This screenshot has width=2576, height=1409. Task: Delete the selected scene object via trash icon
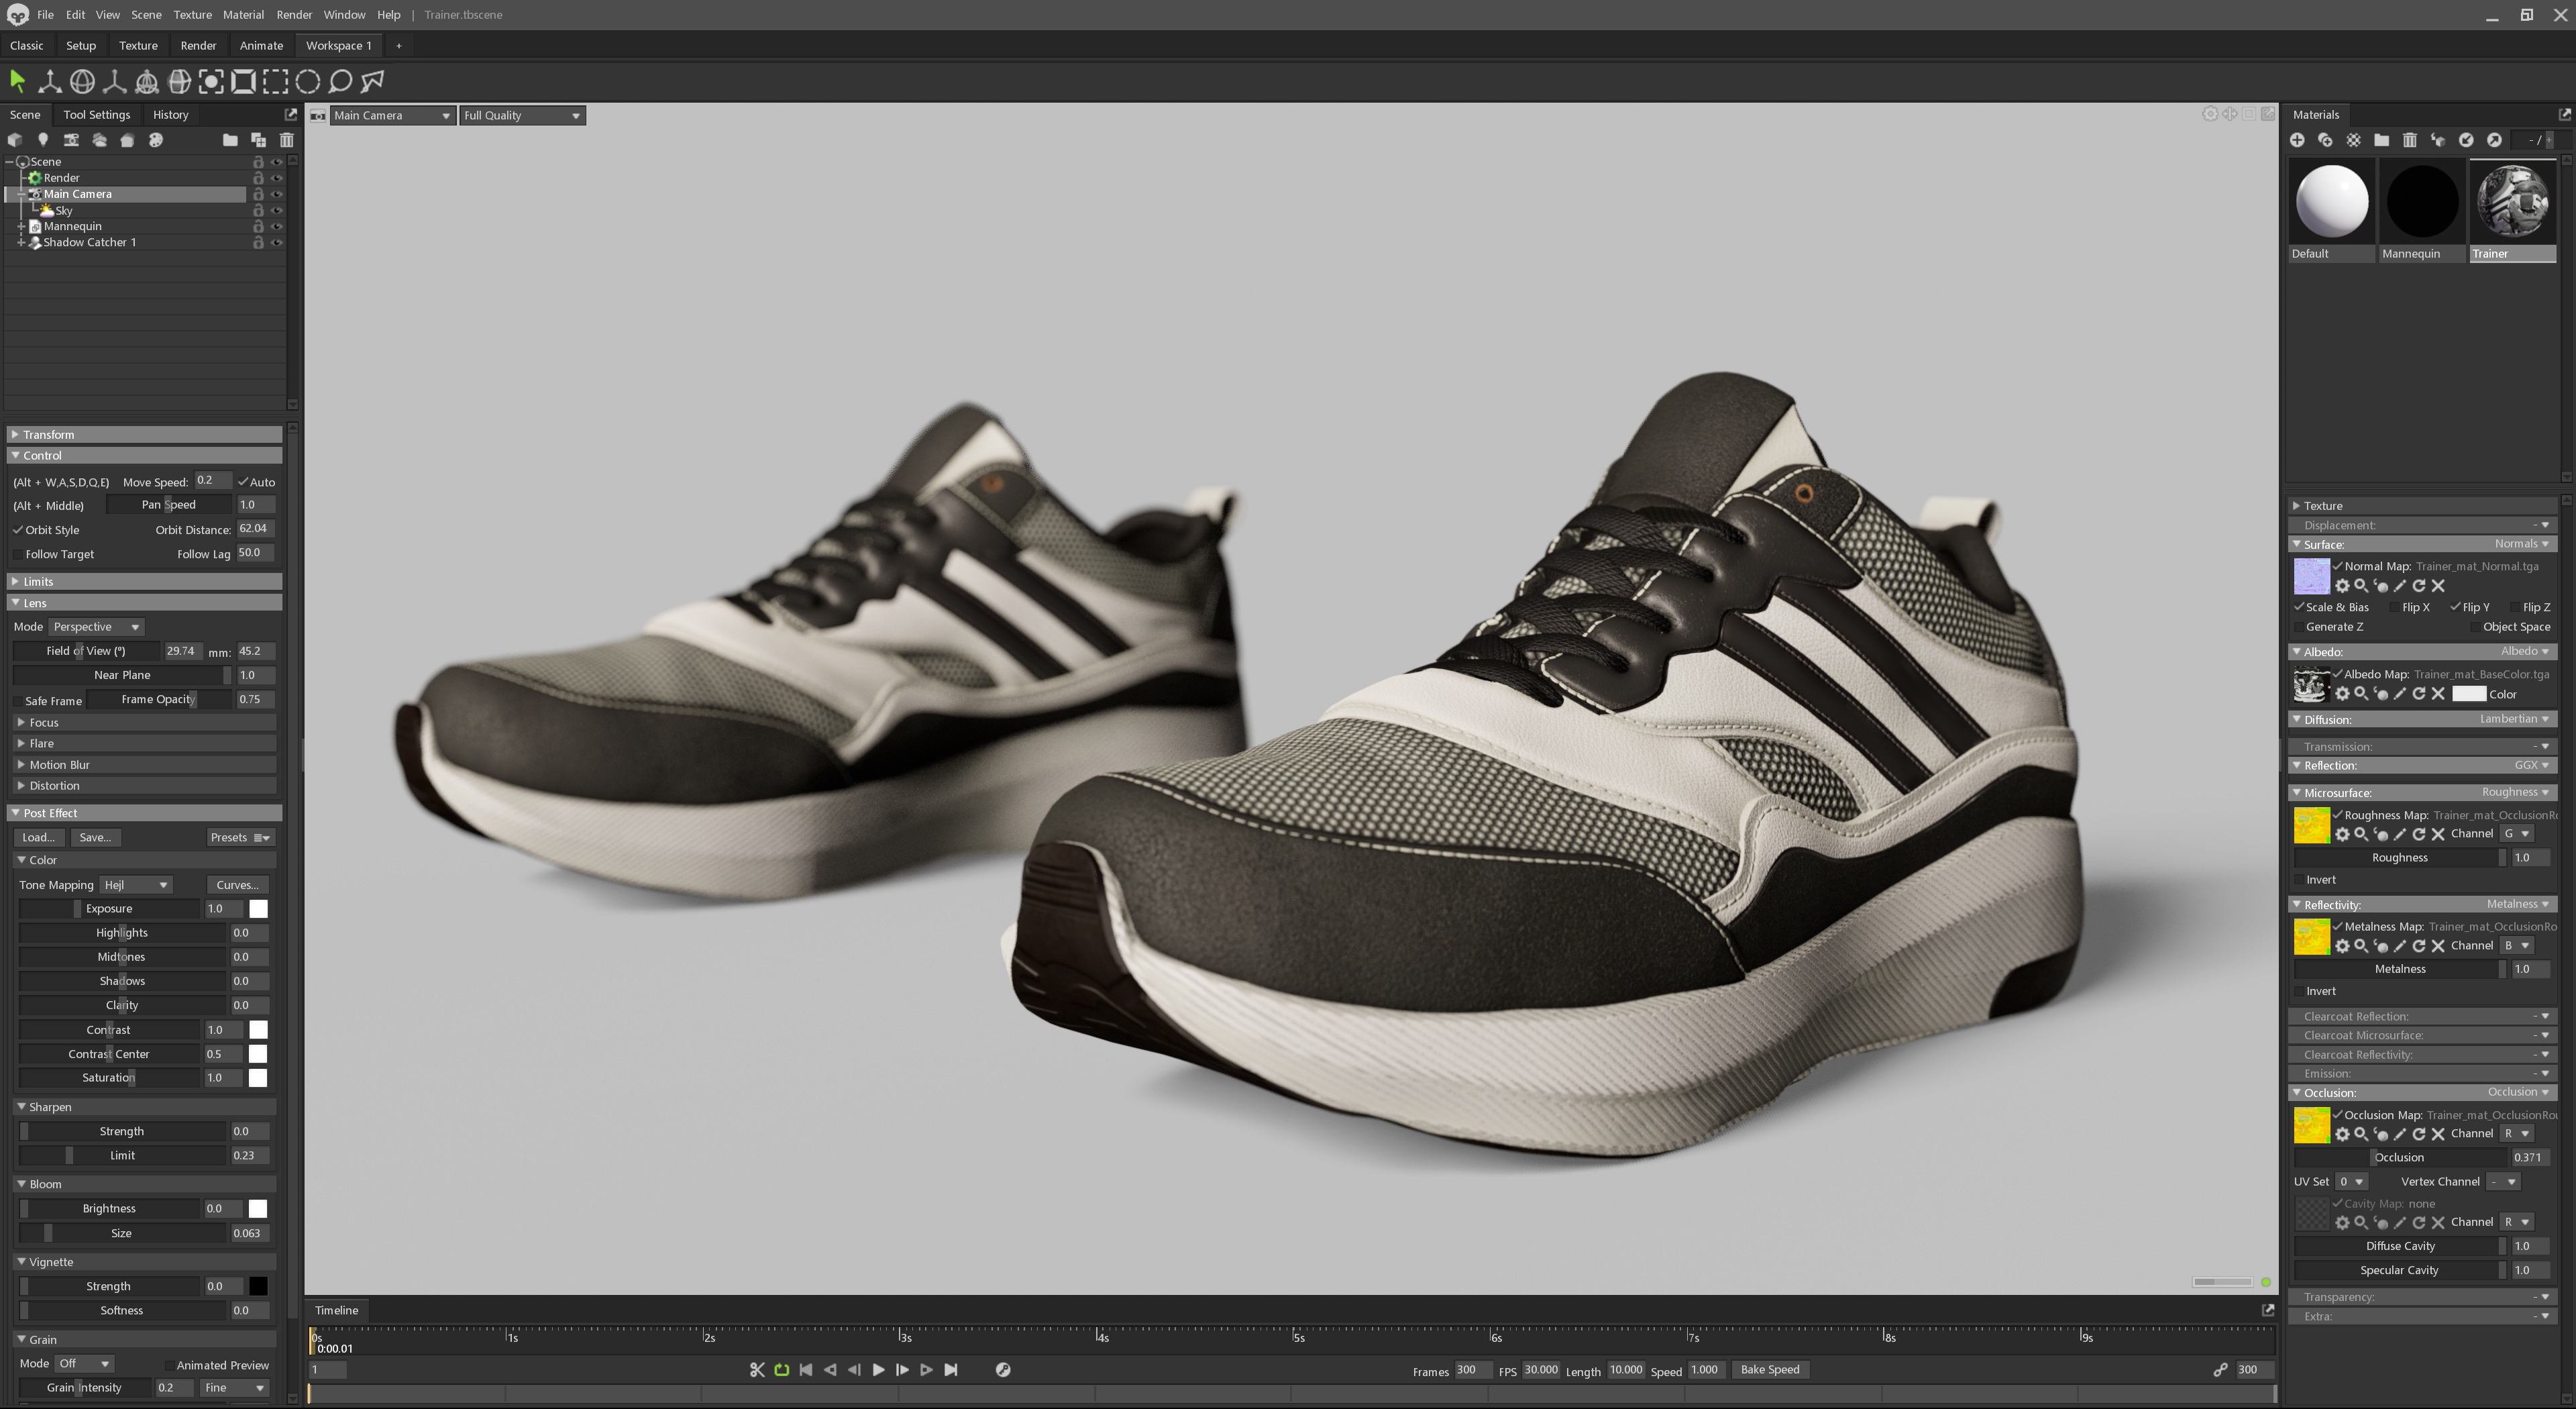[287, 140]
